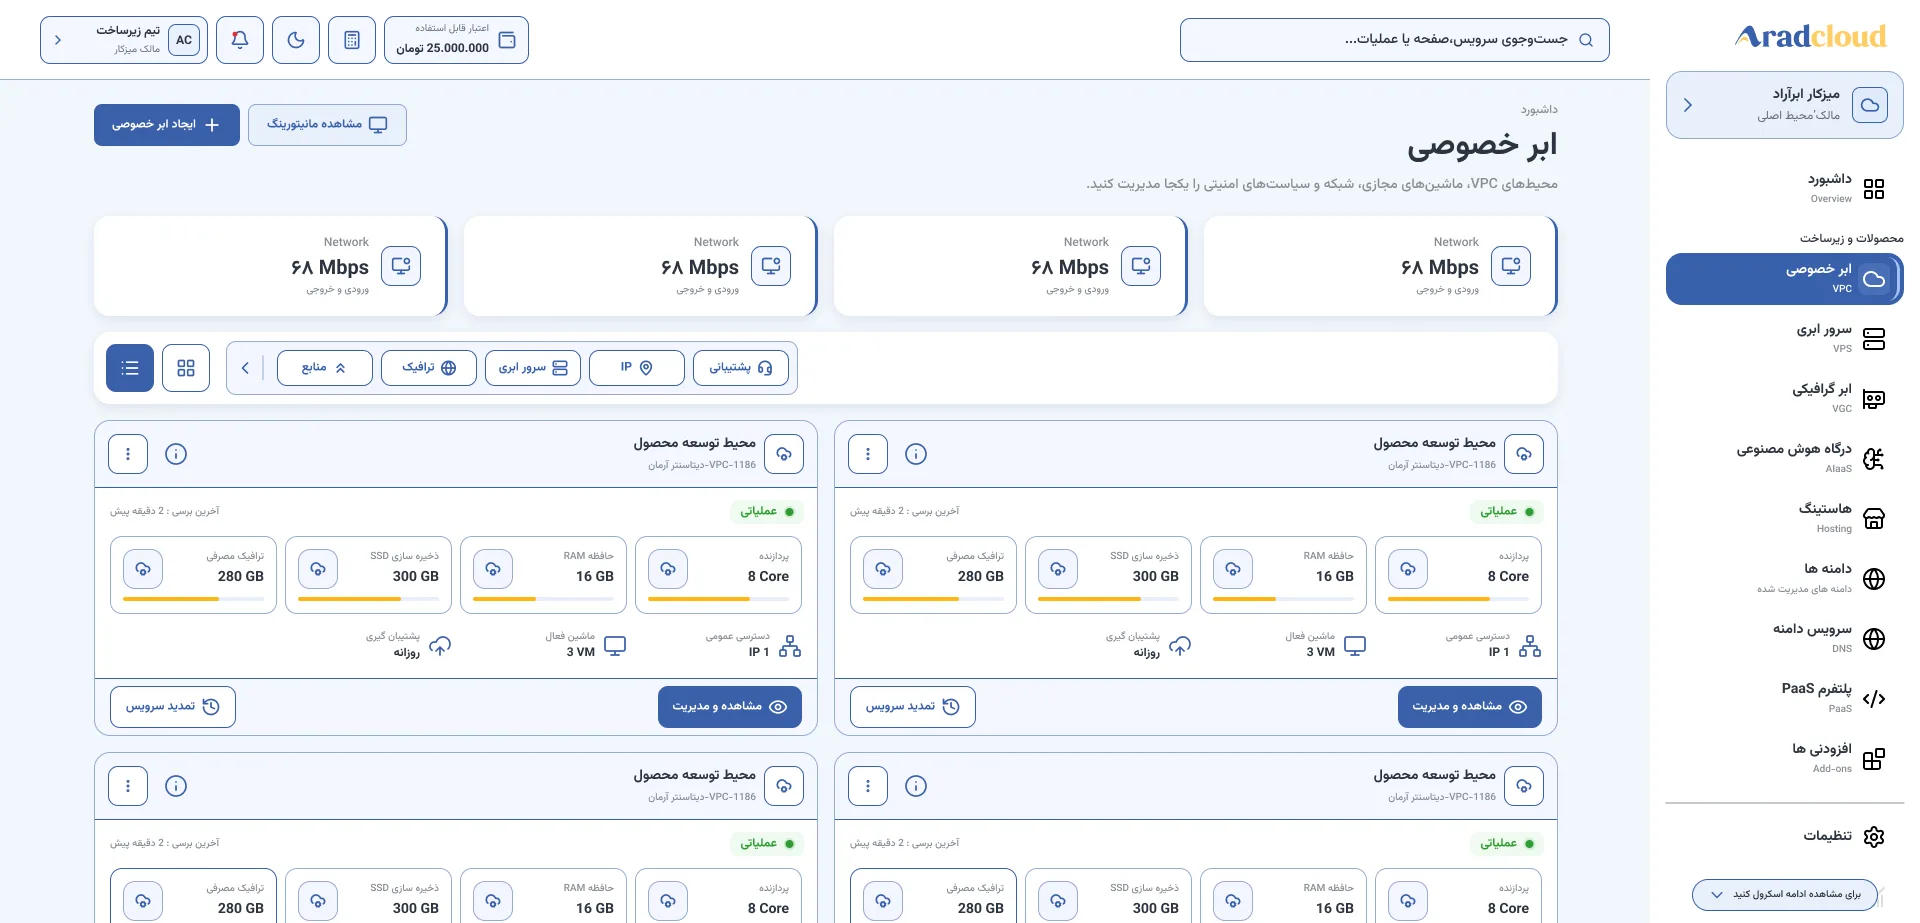Select منابع filter chip
The image size is (1920, 923).
325,368
